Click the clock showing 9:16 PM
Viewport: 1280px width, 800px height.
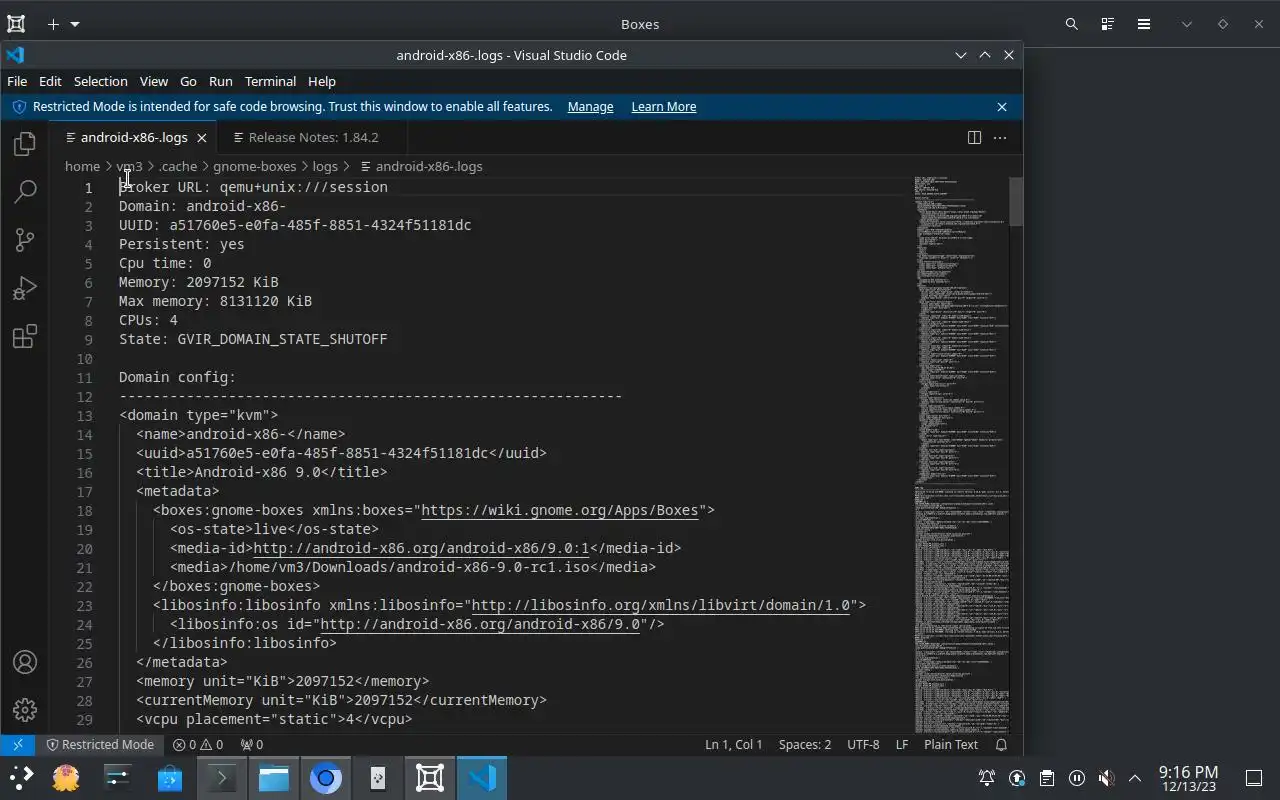(1188, 778)
